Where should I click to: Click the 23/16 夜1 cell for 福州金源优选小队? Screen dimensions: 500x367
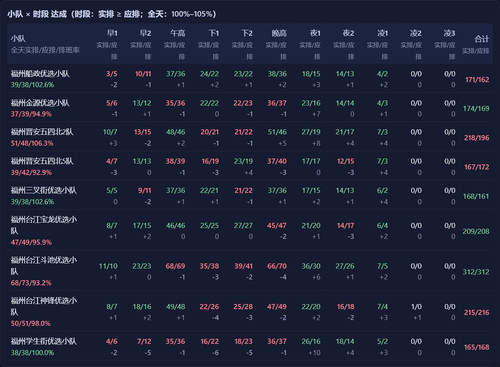[x=311, y=103]
